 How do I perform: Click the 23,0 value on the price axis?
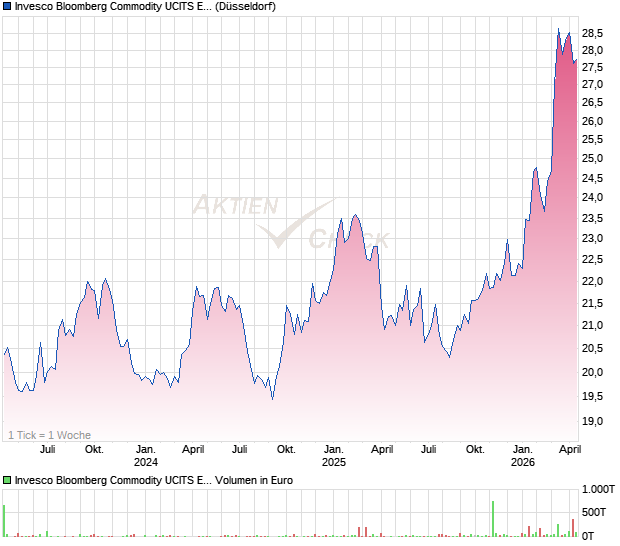coord(596,239)
